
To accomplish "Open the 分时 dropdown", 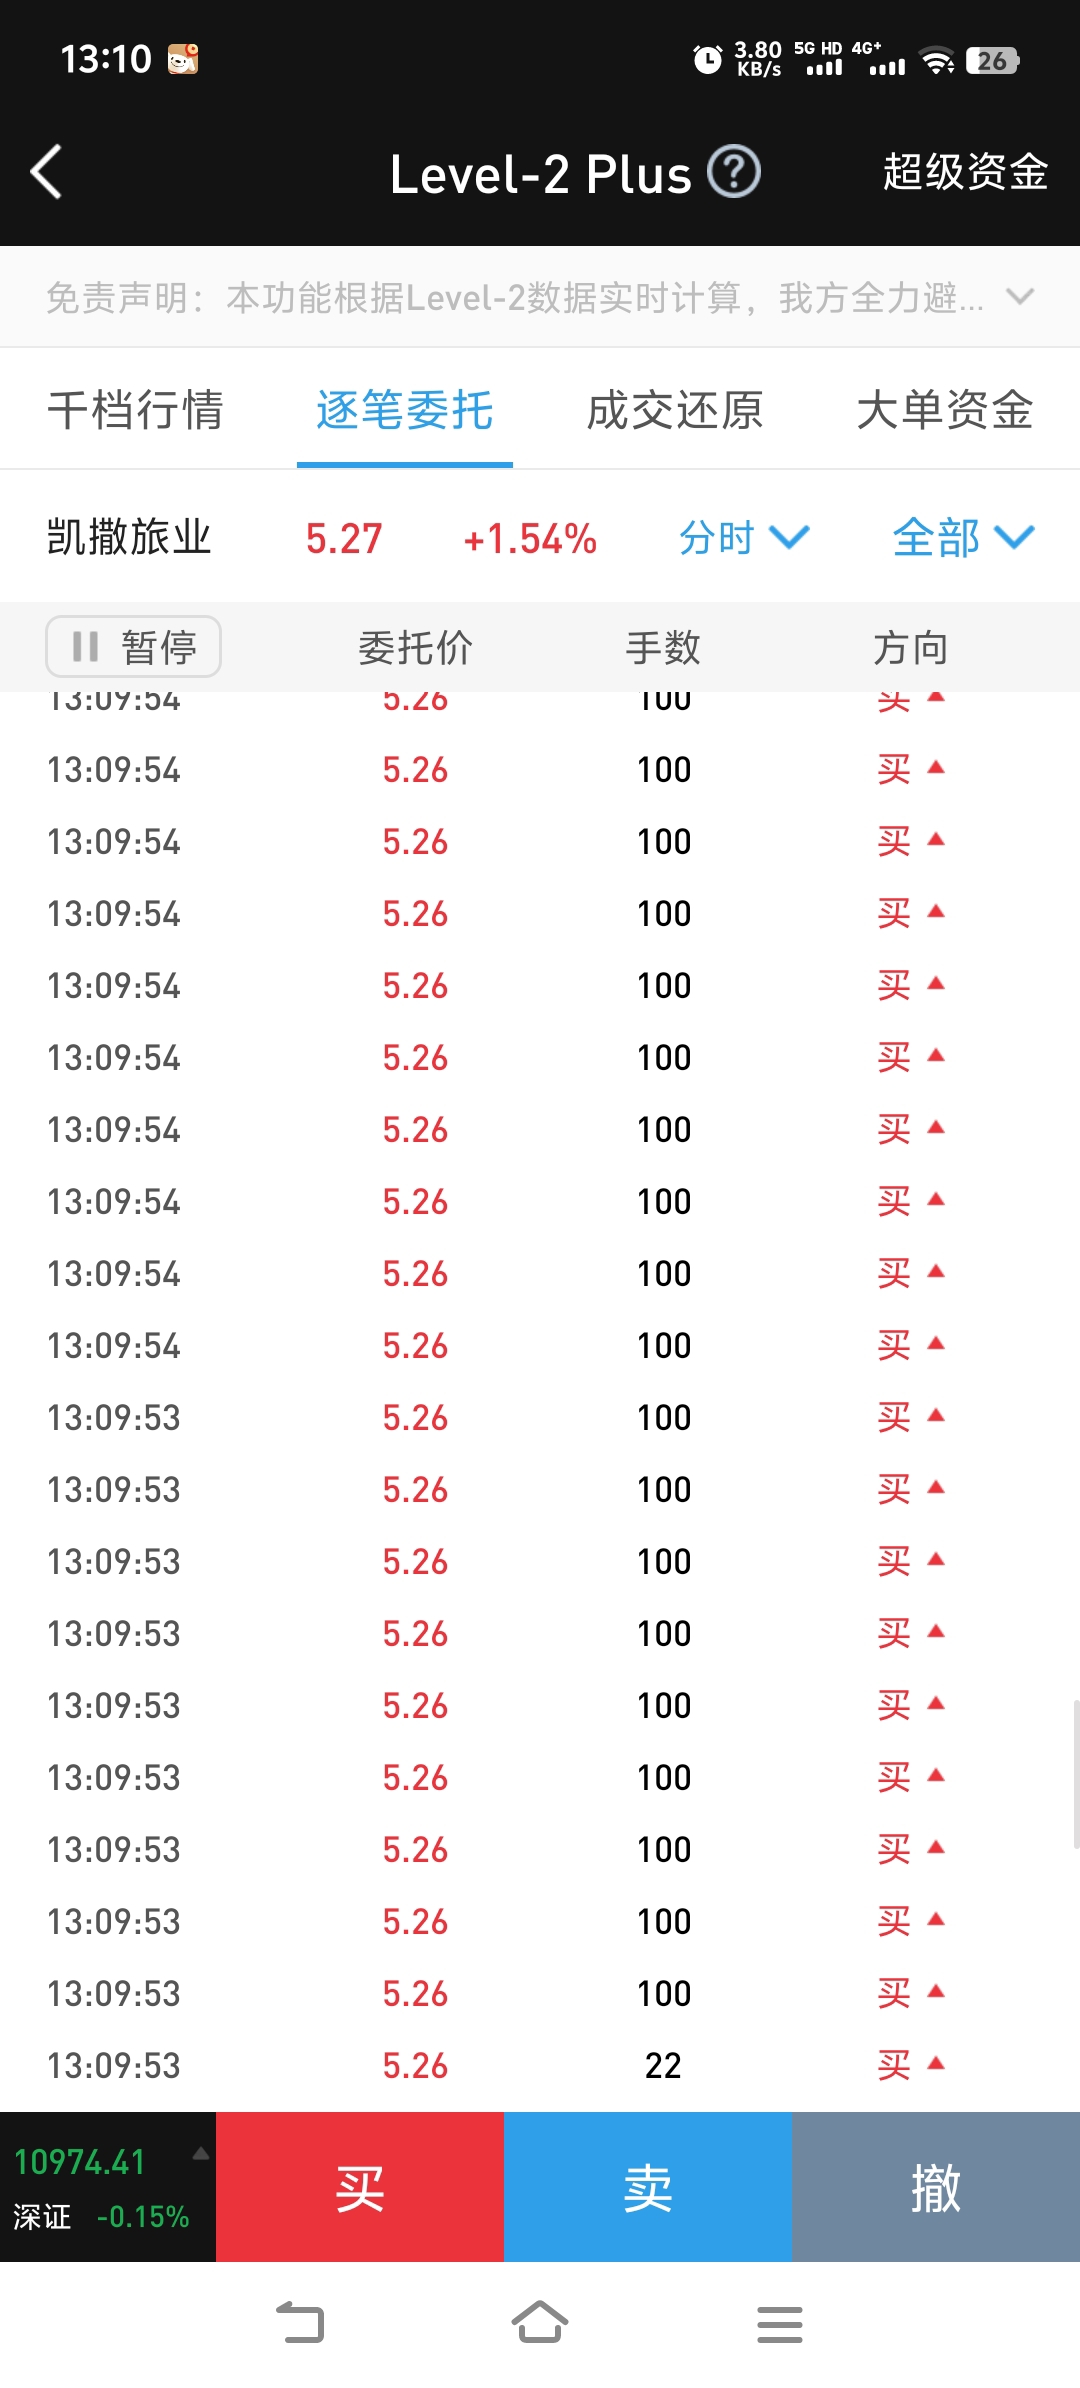I will point(743,538).
